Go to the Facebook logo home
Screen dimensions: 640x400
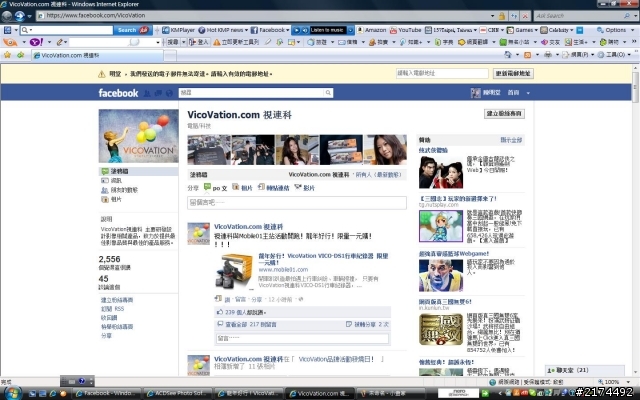point(118,93)
